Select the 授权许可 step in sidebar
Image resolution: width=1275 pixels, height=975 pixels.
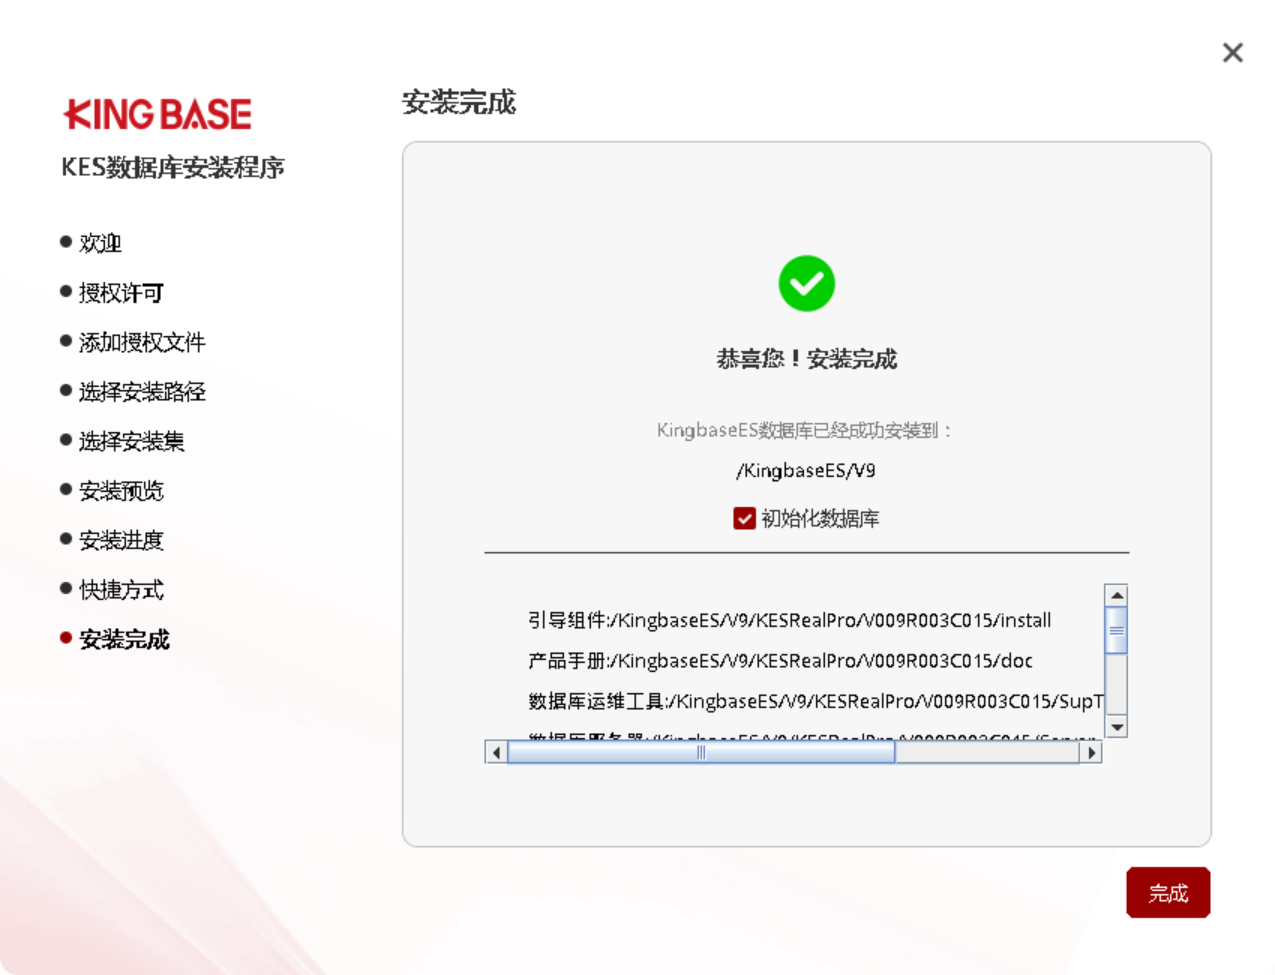coord(121,293)
